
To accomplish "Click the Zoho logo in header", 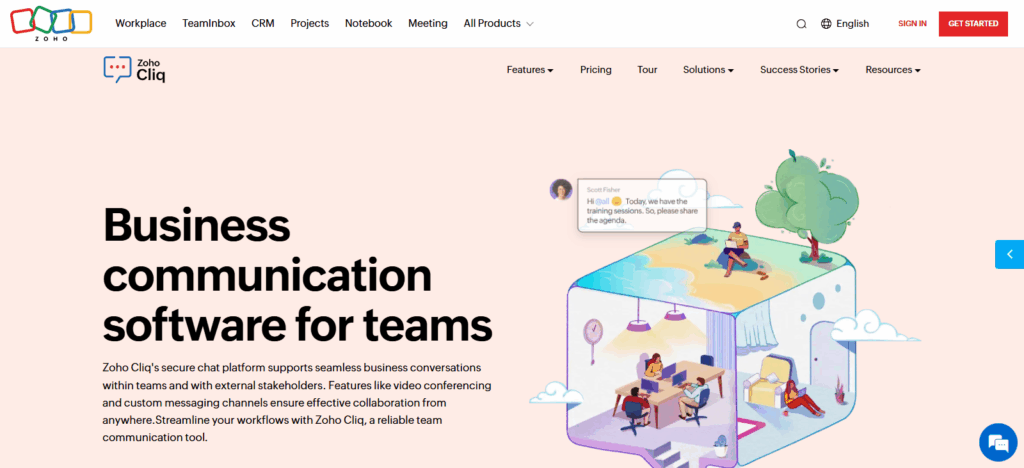I will pyautogui.click(x=51, y=23).
